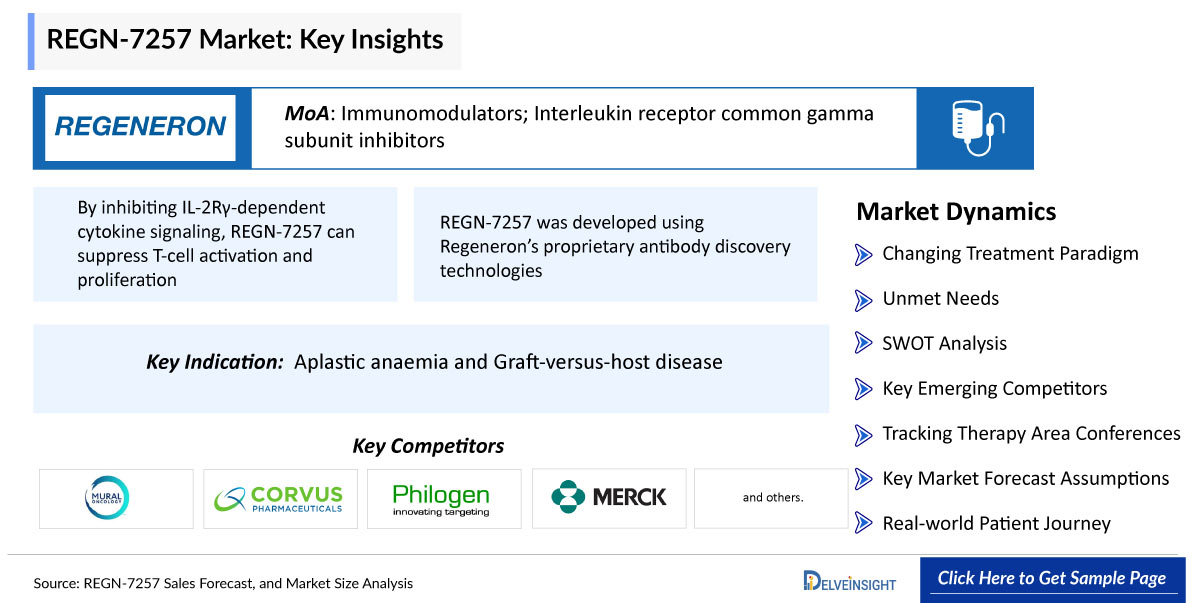Image resolution: width=1200 pixels, height=603 pixels.
Task: Select Key Market Forecast Assumptions
Action: tap(1025, 478)
